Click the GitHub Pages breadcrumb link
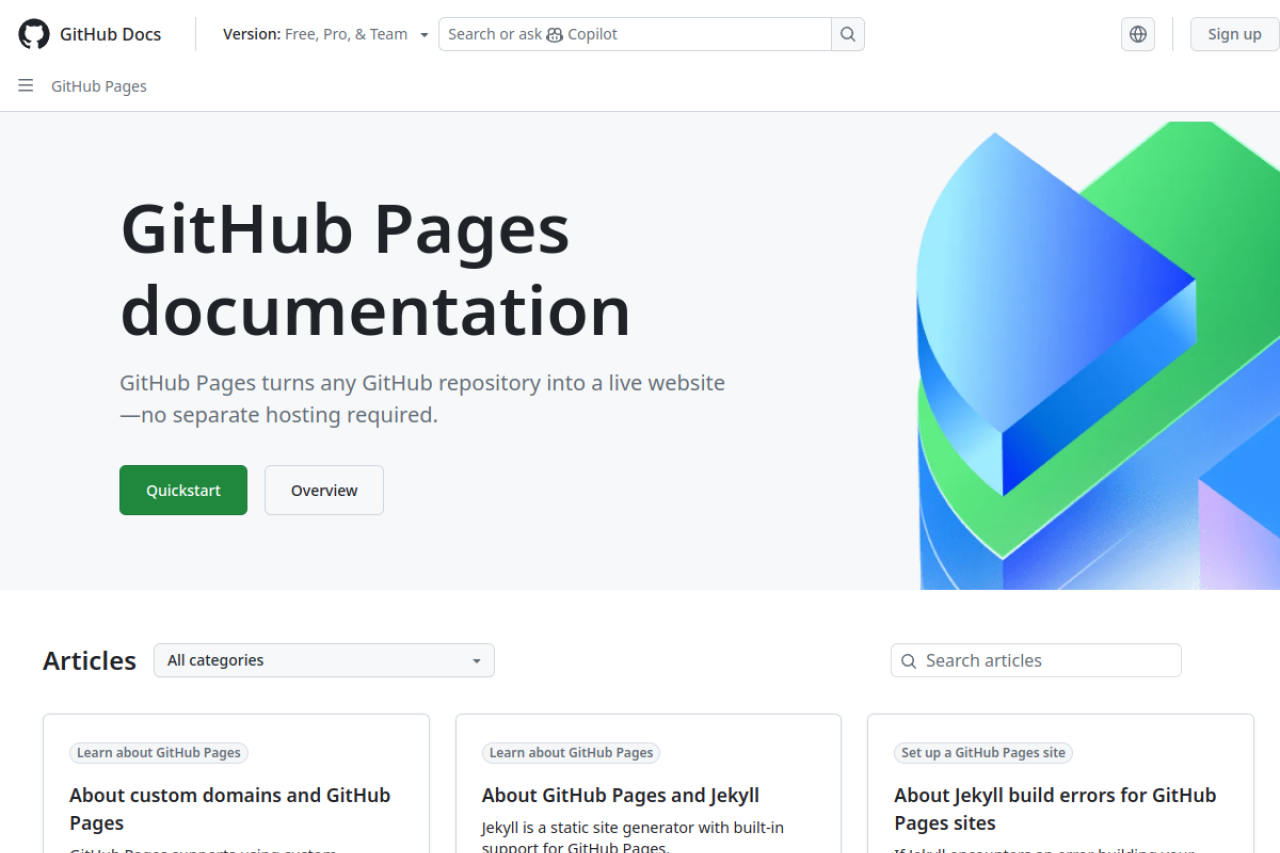1280x853 pixels. pyautogui.click(x=99, y=86)
